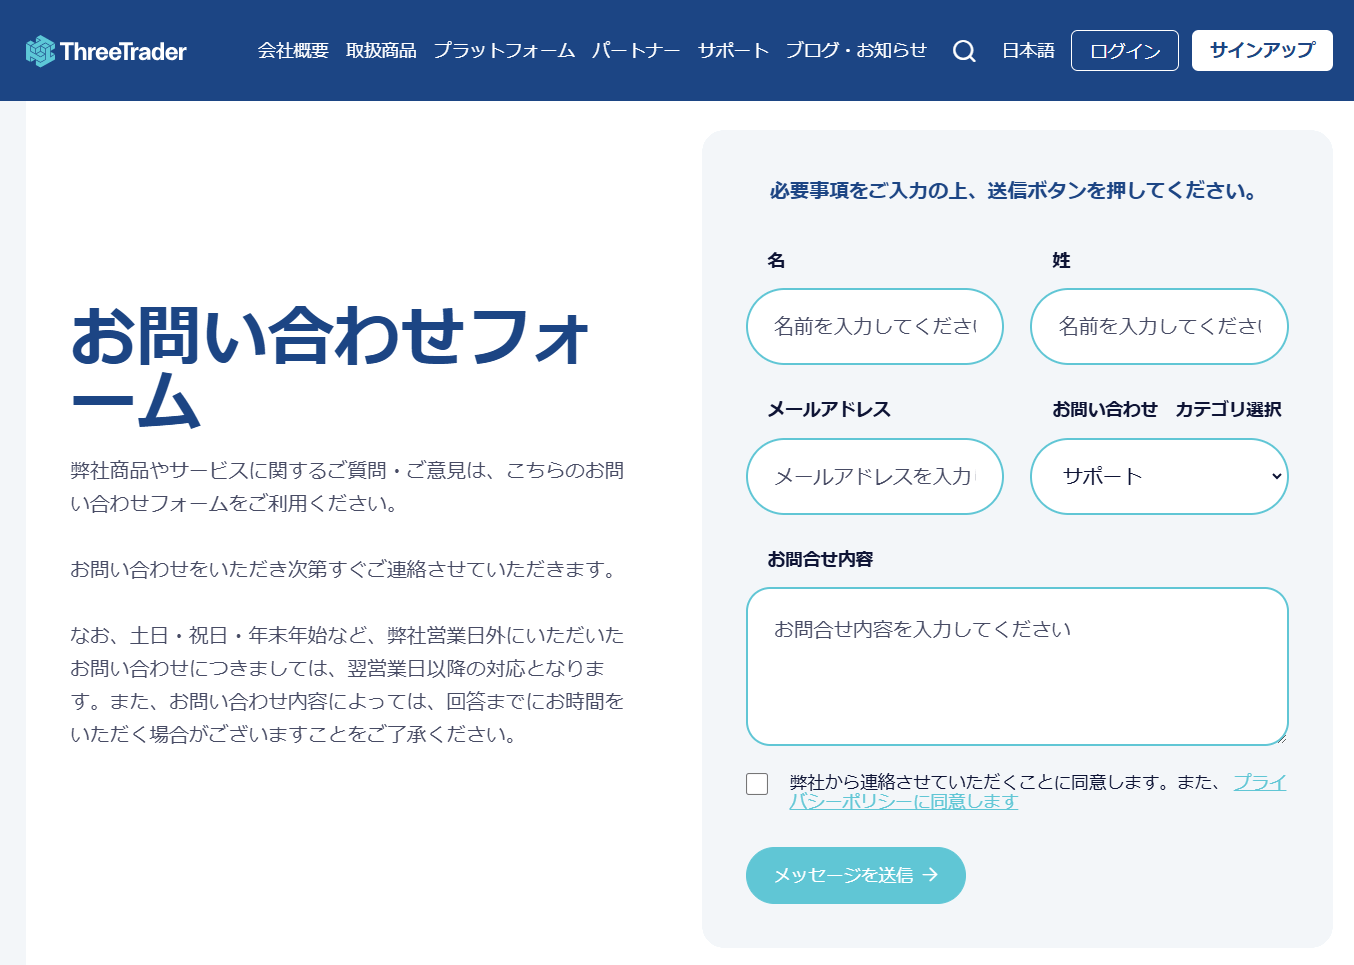Image resolution: width=1354 pixels, height=965 pixels.
Task: Open the 日本語 language selector
Action: click(1028, 50)
